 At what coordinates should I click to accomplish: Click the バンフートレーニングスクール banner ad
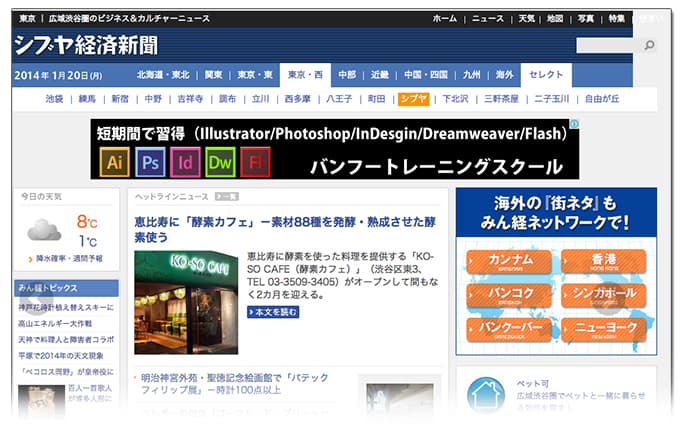[334, 149]
